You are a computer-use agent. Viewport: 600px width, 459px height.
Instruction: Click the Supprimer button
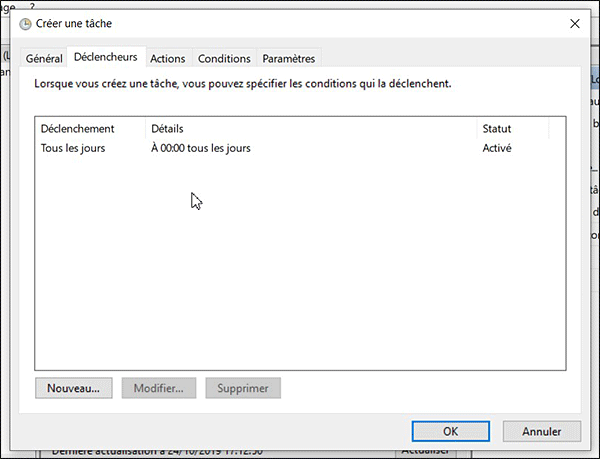point(243,388)
